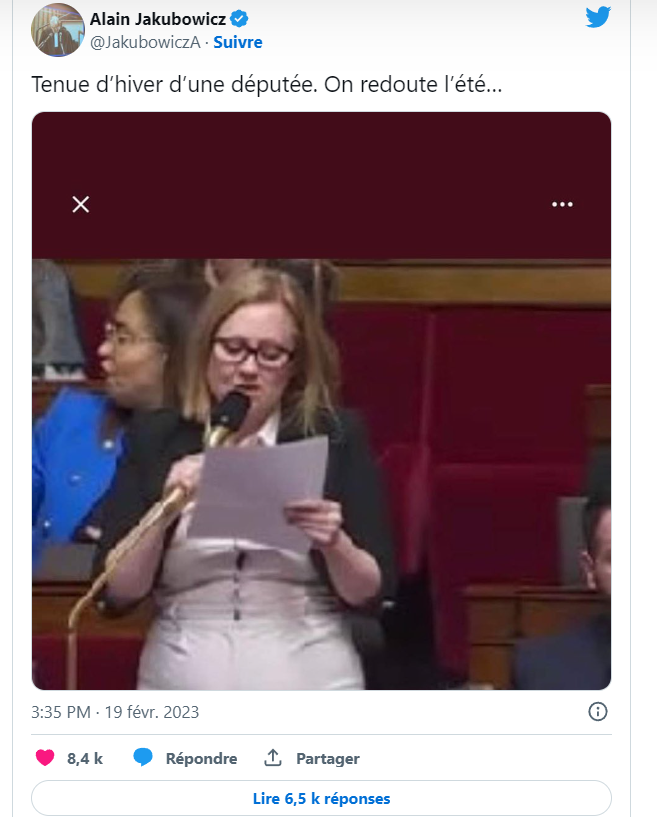Screen dimensions: 657x817
Task: Open the three-dots media options menu
Action: point(562,204)
